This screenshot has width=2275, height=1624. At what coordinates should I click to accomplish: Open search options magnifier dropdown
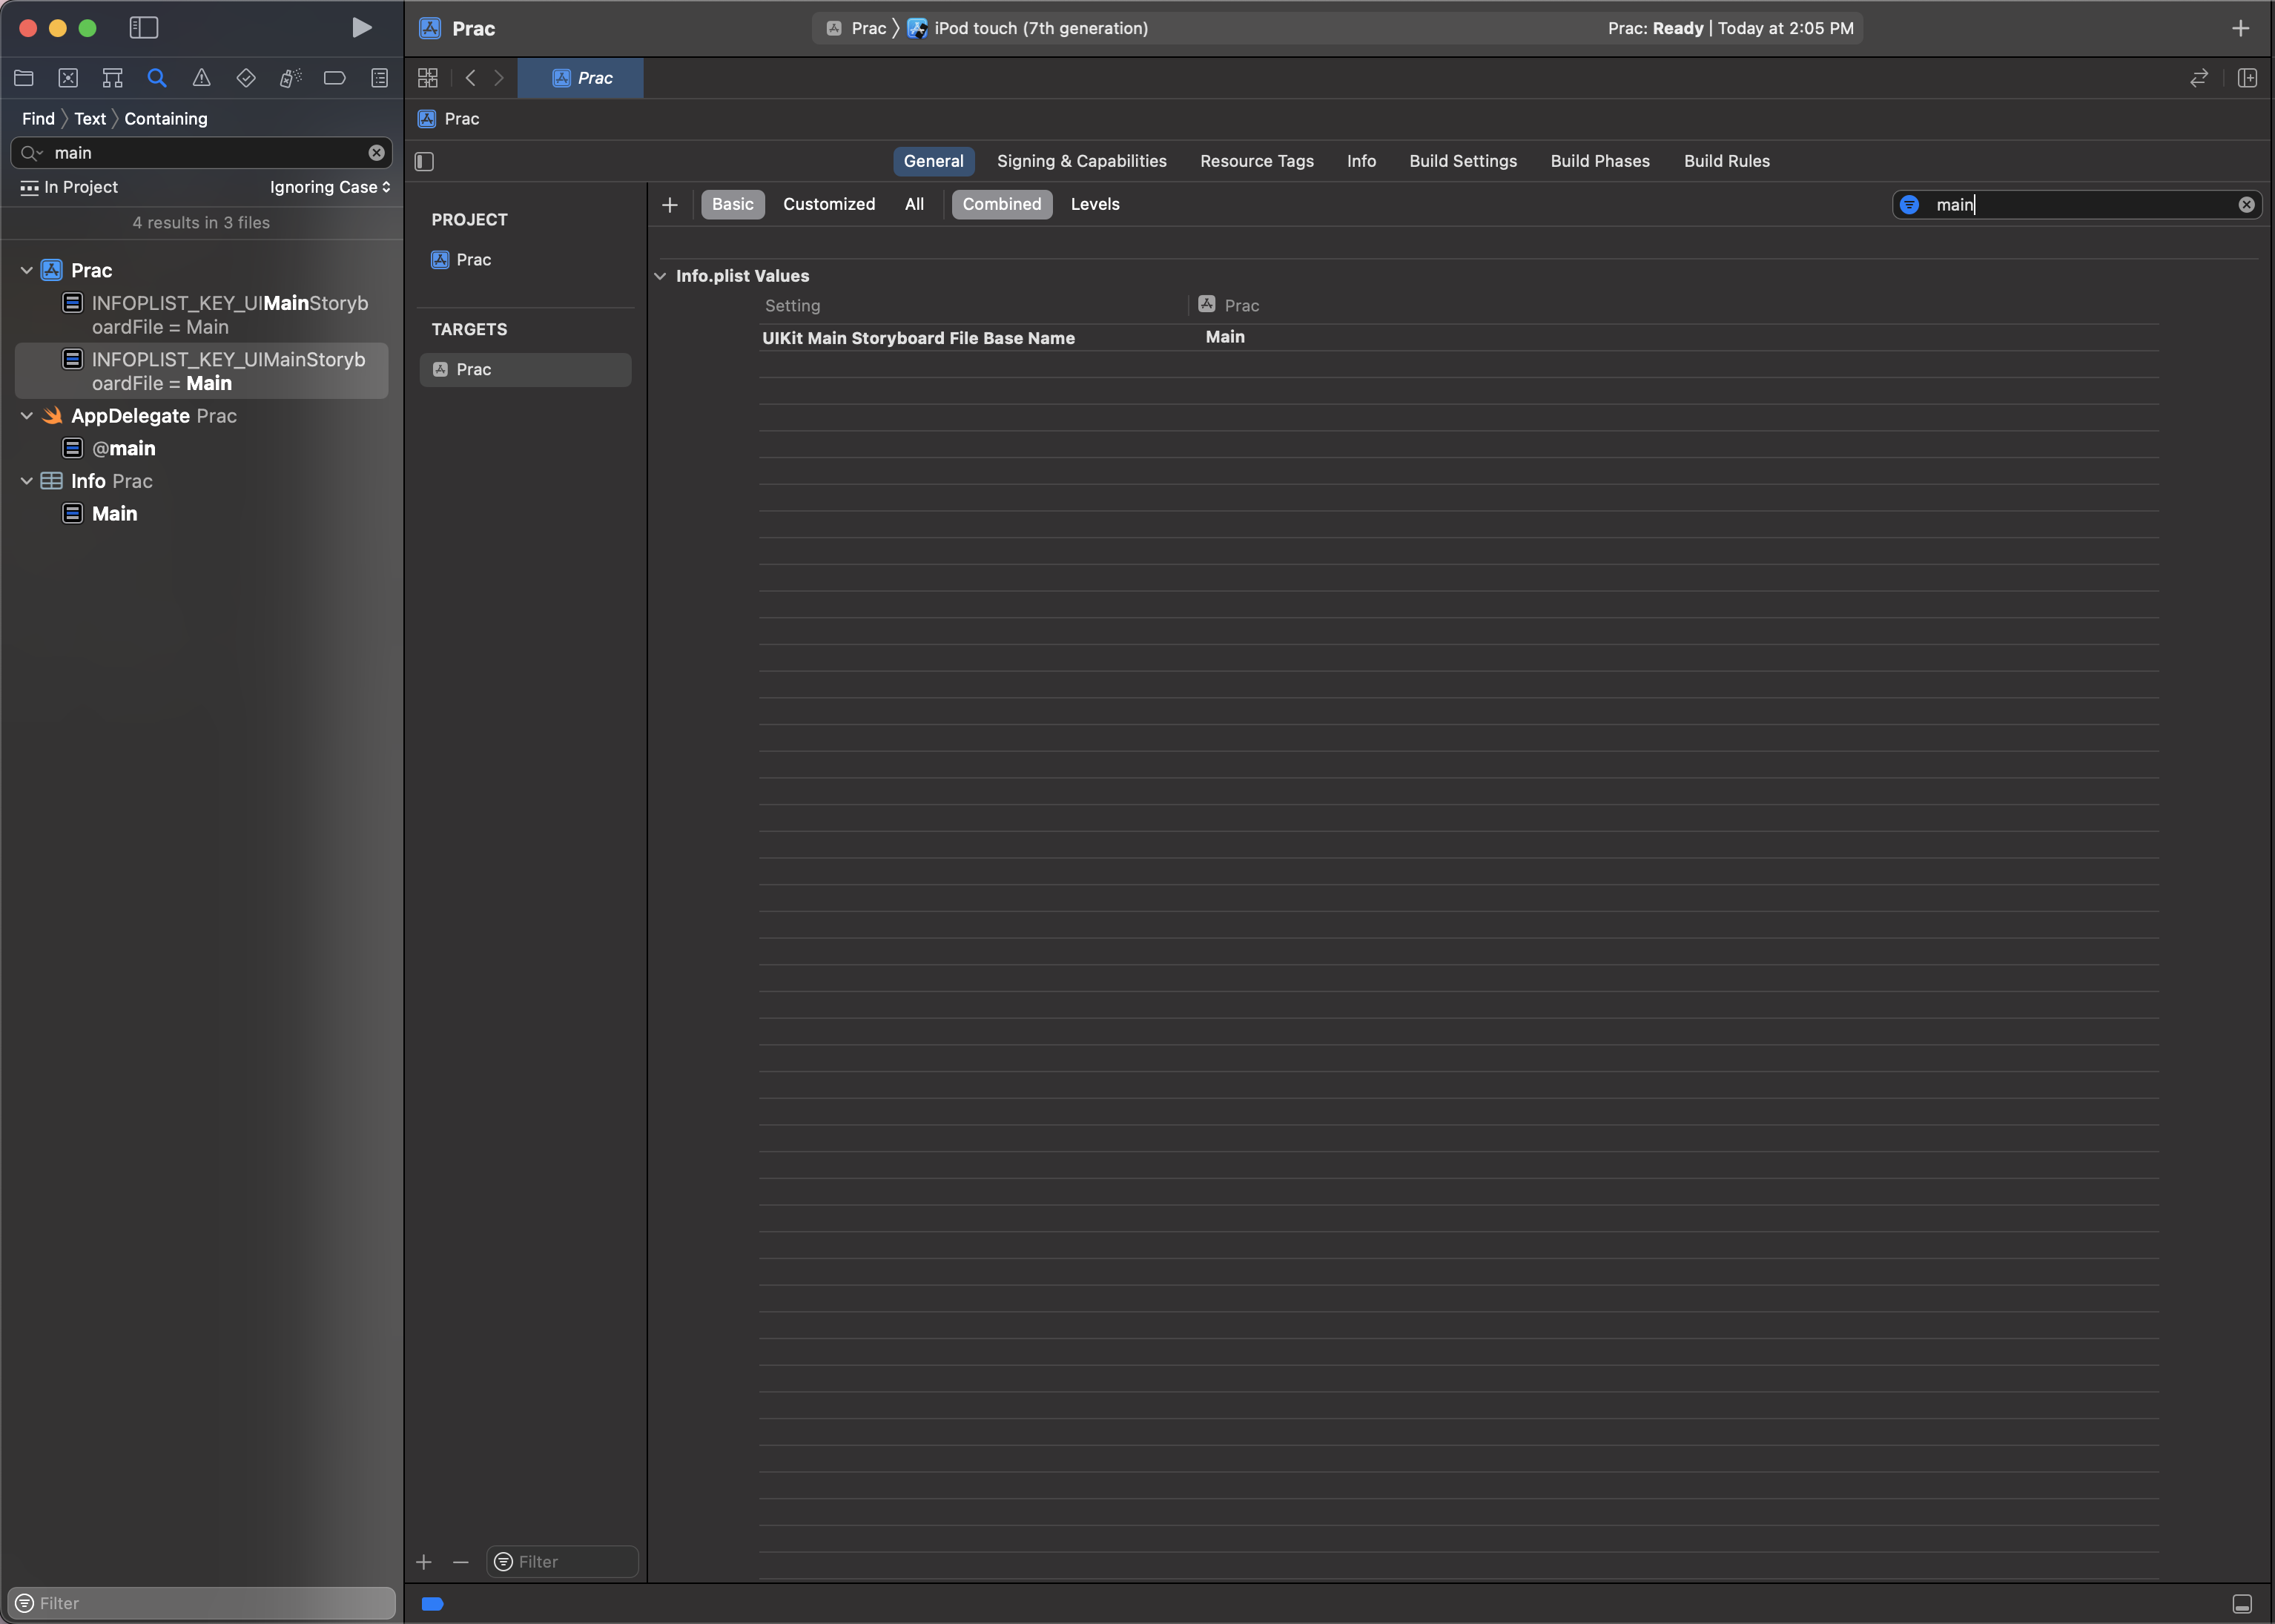click(x=32, y=153)
